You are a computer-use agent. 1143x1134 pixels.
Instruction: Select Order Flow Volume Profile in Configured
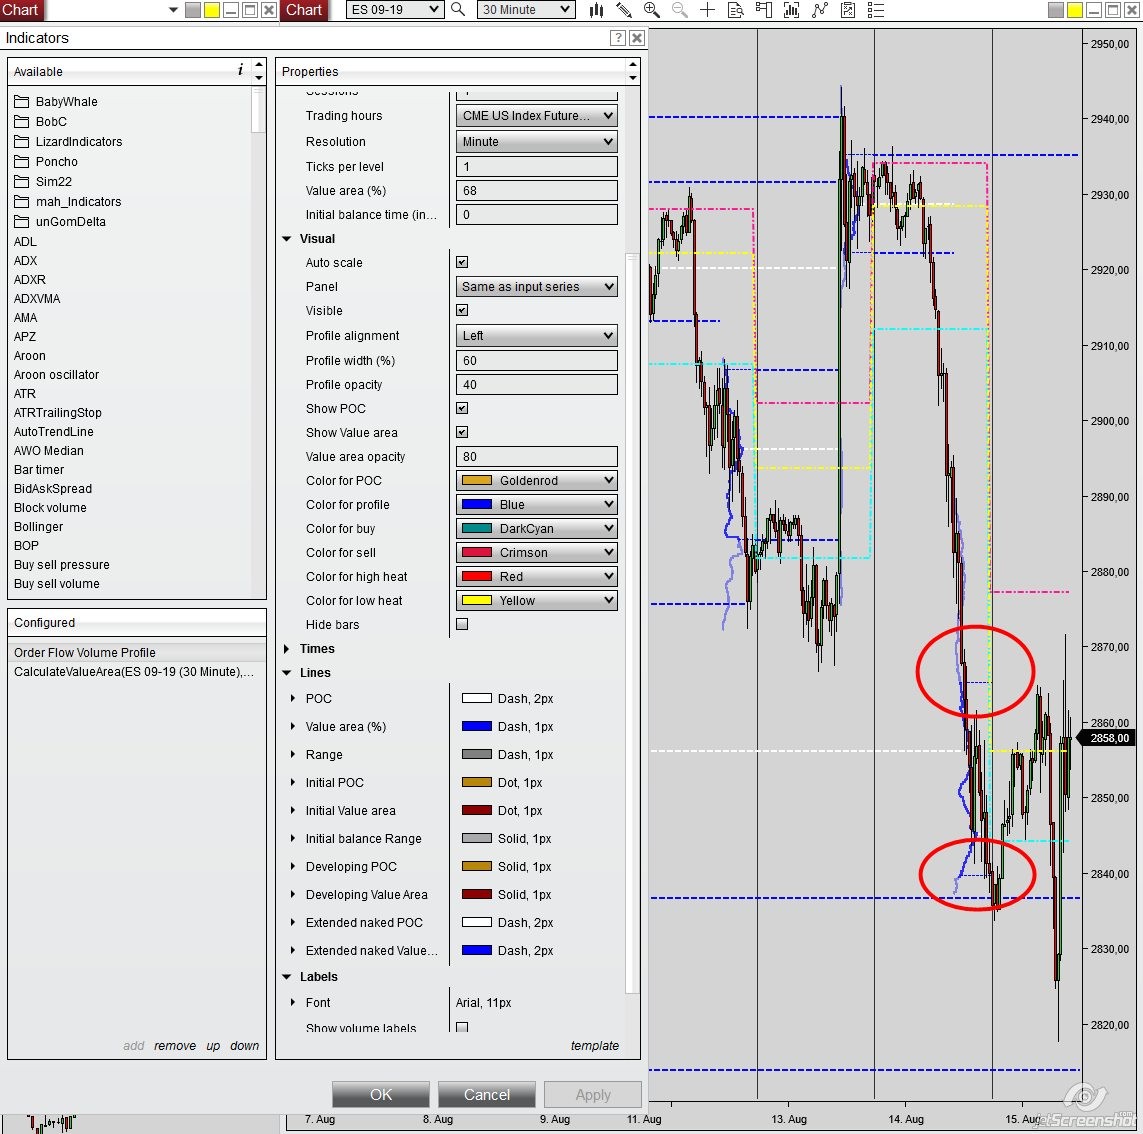click(x=136, y=652)
